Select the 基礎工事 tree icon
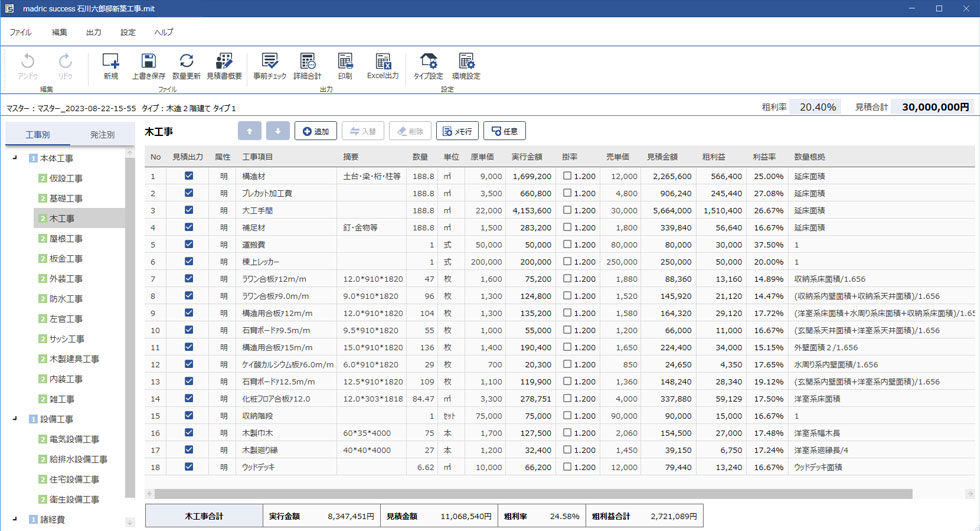Screen dimensions: 980x531 [42, 198]
